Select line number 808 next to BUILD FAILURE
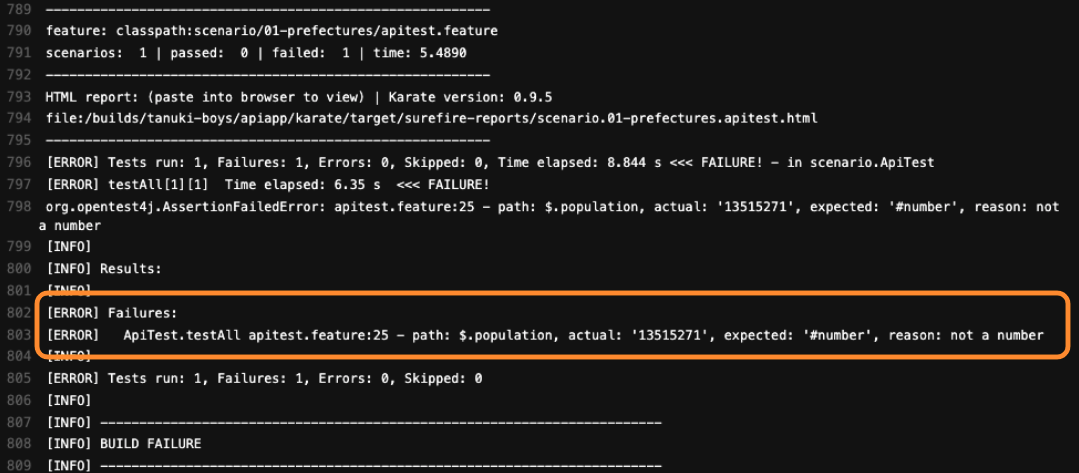Viewport: 1079px width, 473px height. pyautogui.click(x=17, y=444)
